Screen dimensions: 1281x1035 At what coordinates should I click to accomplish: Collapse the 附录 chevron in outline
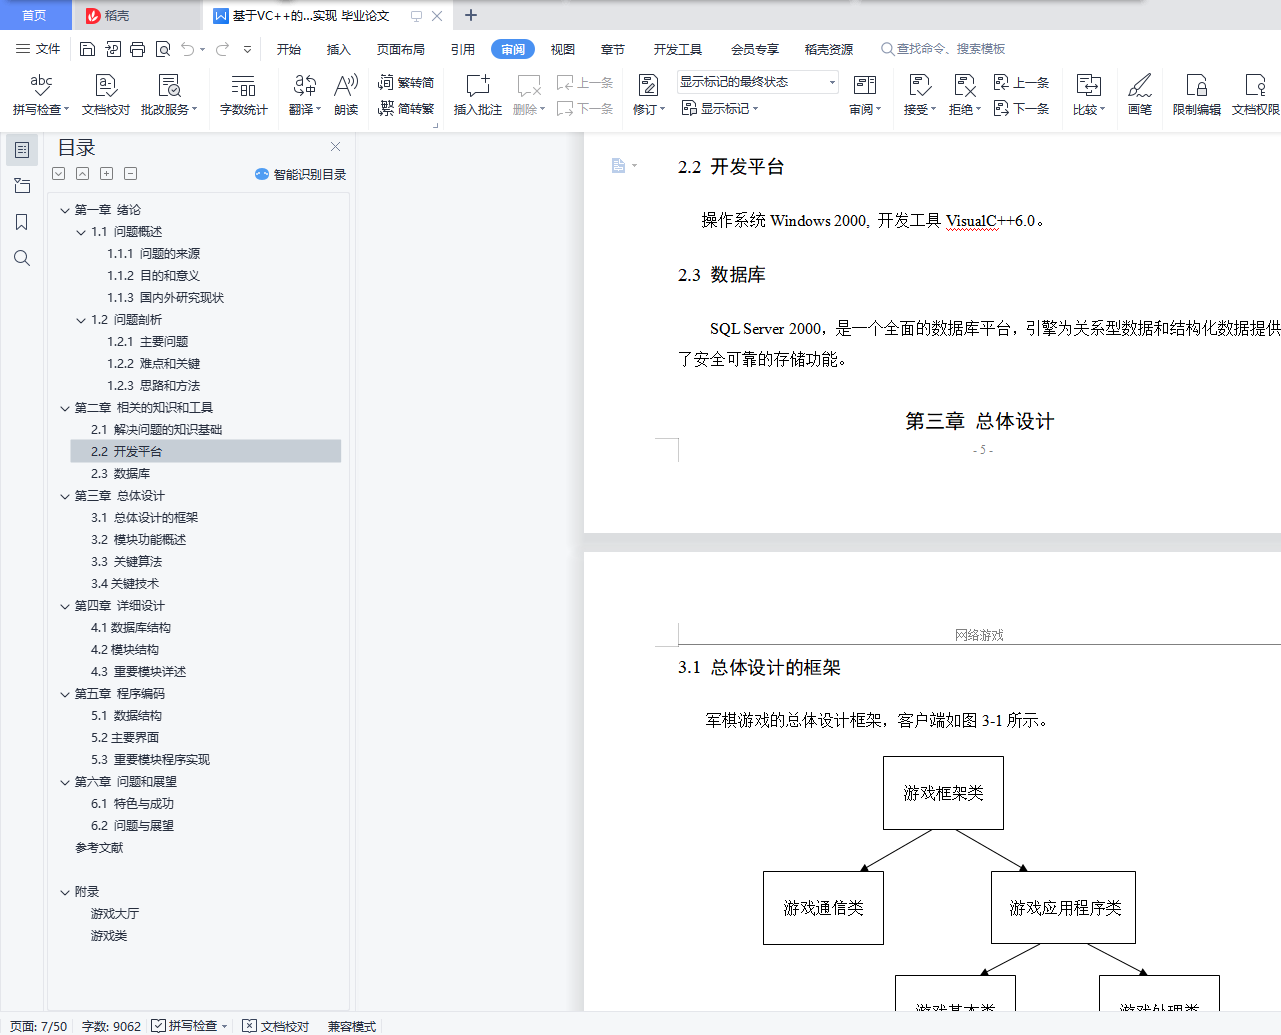(x=65, y=892)
